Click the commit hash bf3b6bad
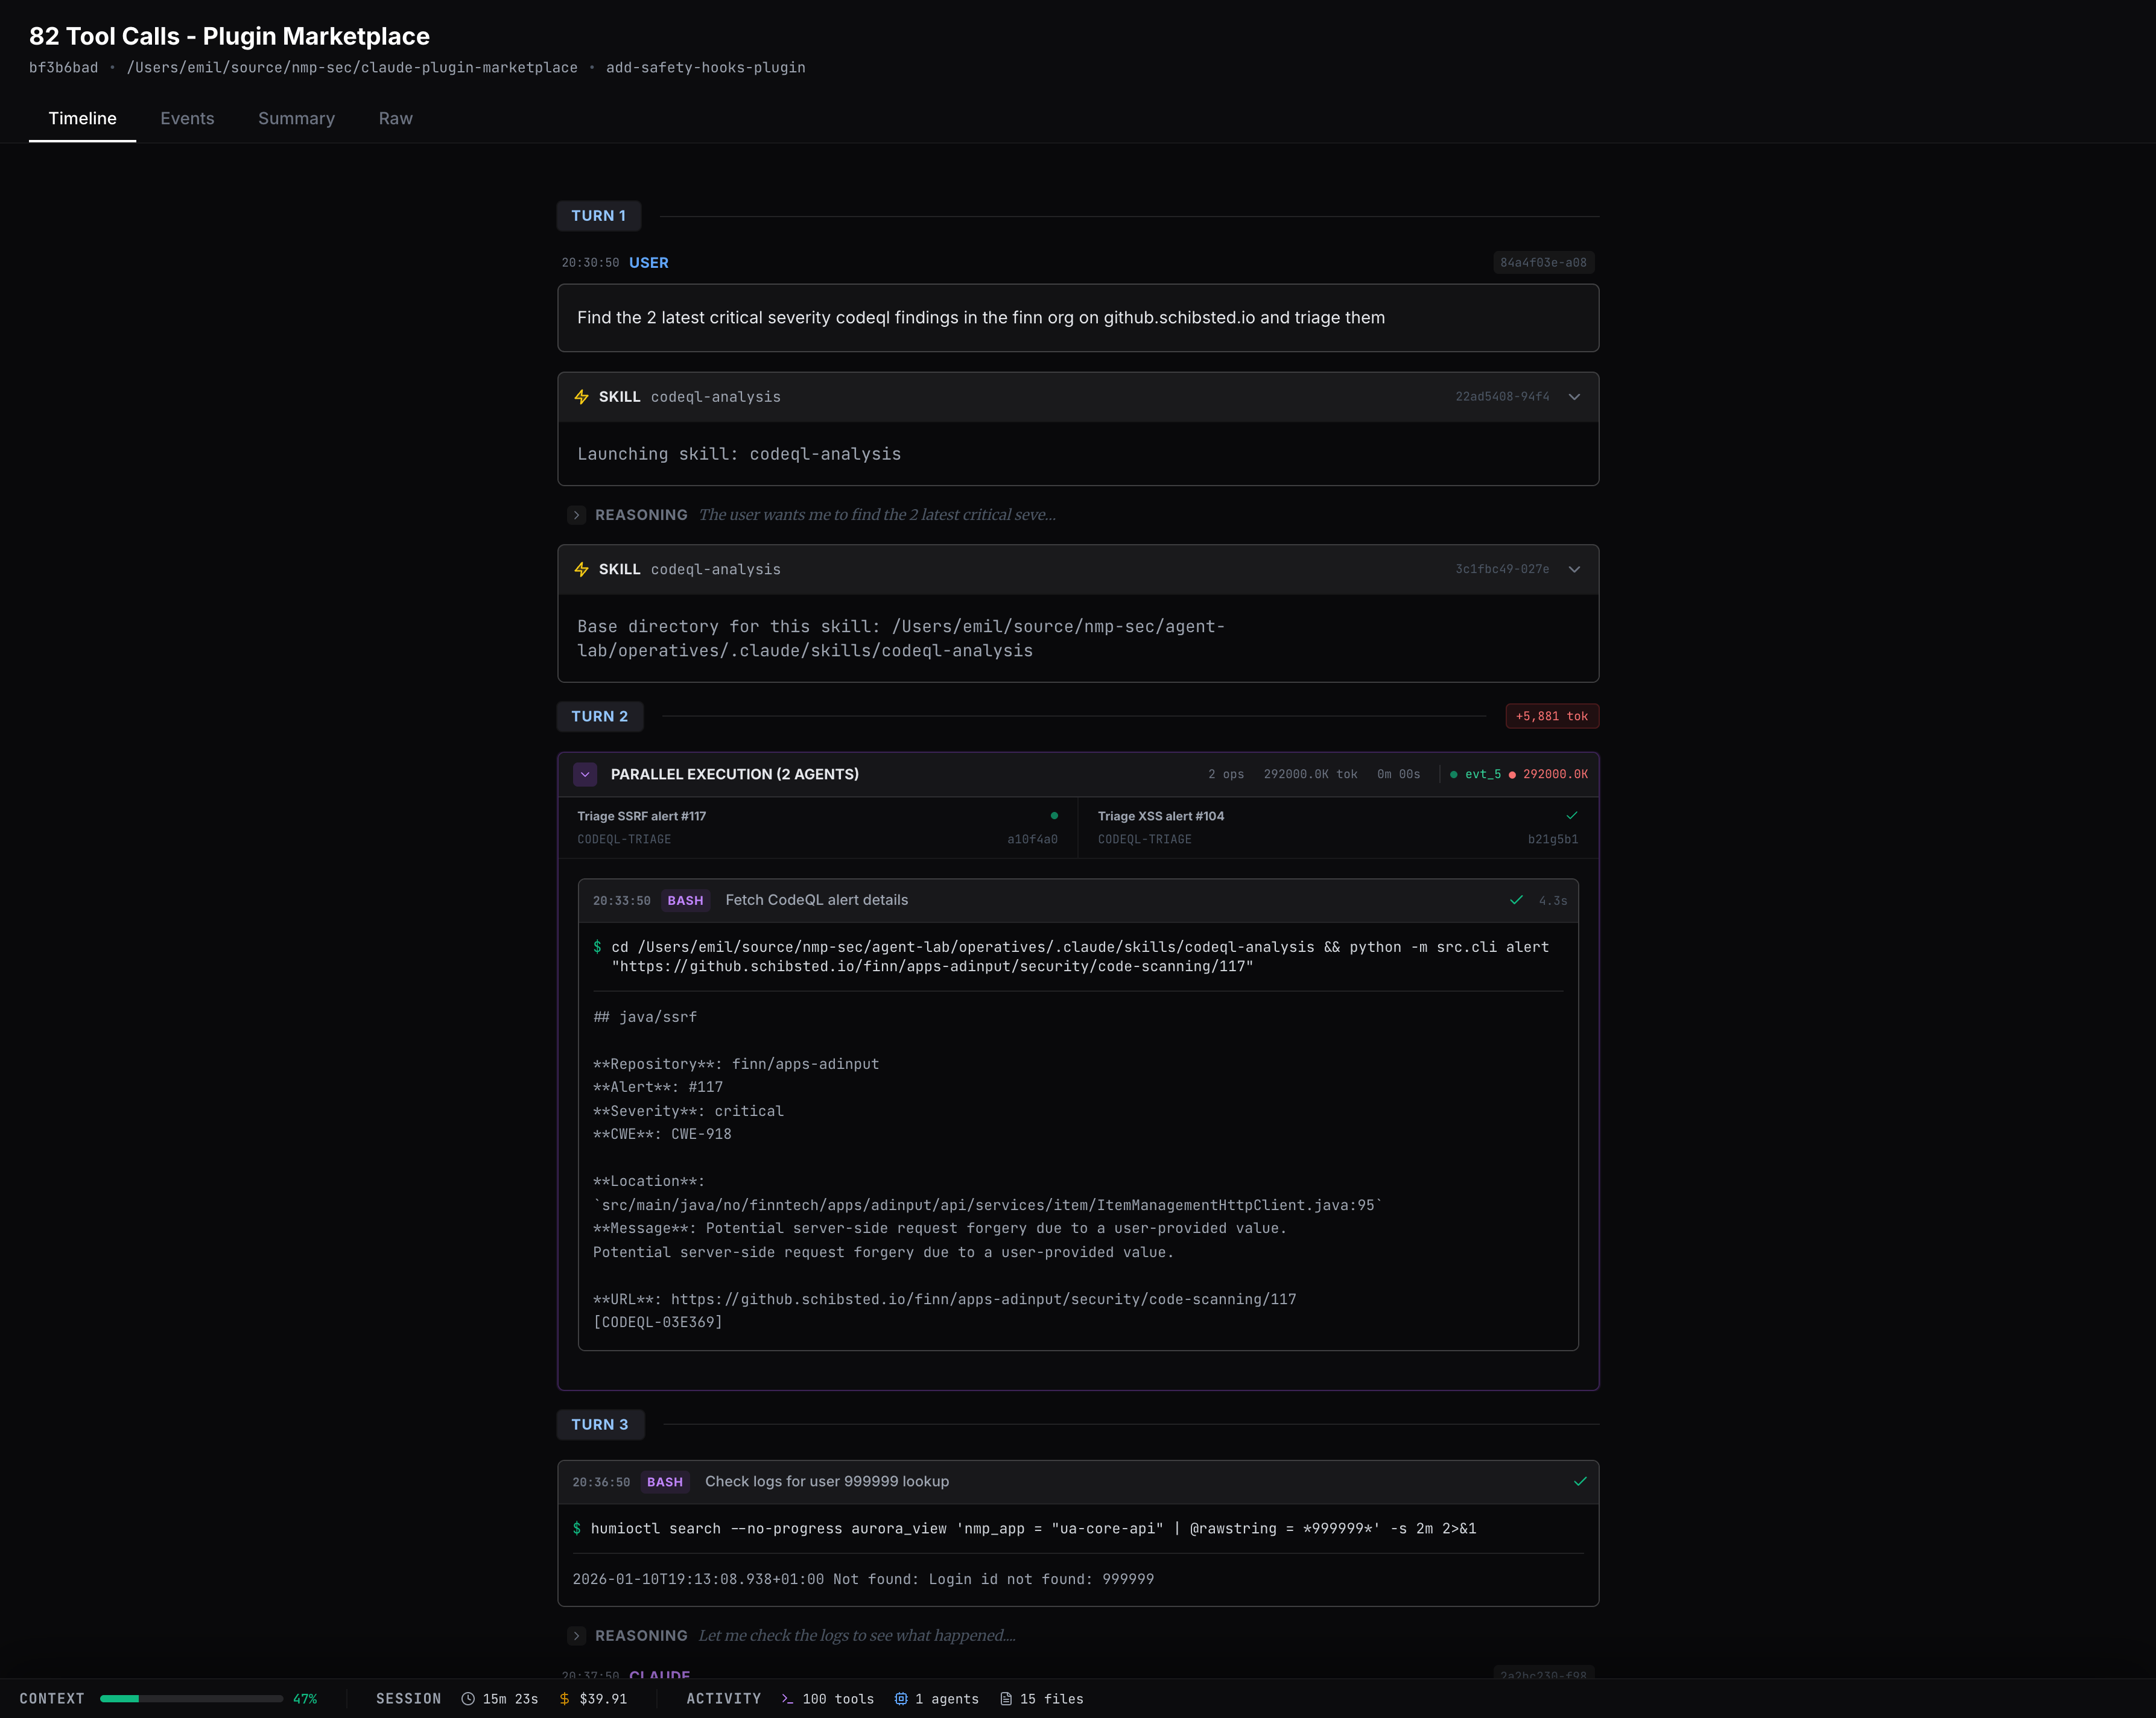Screen dimensions: 2156x1718 tap(64, 68)
